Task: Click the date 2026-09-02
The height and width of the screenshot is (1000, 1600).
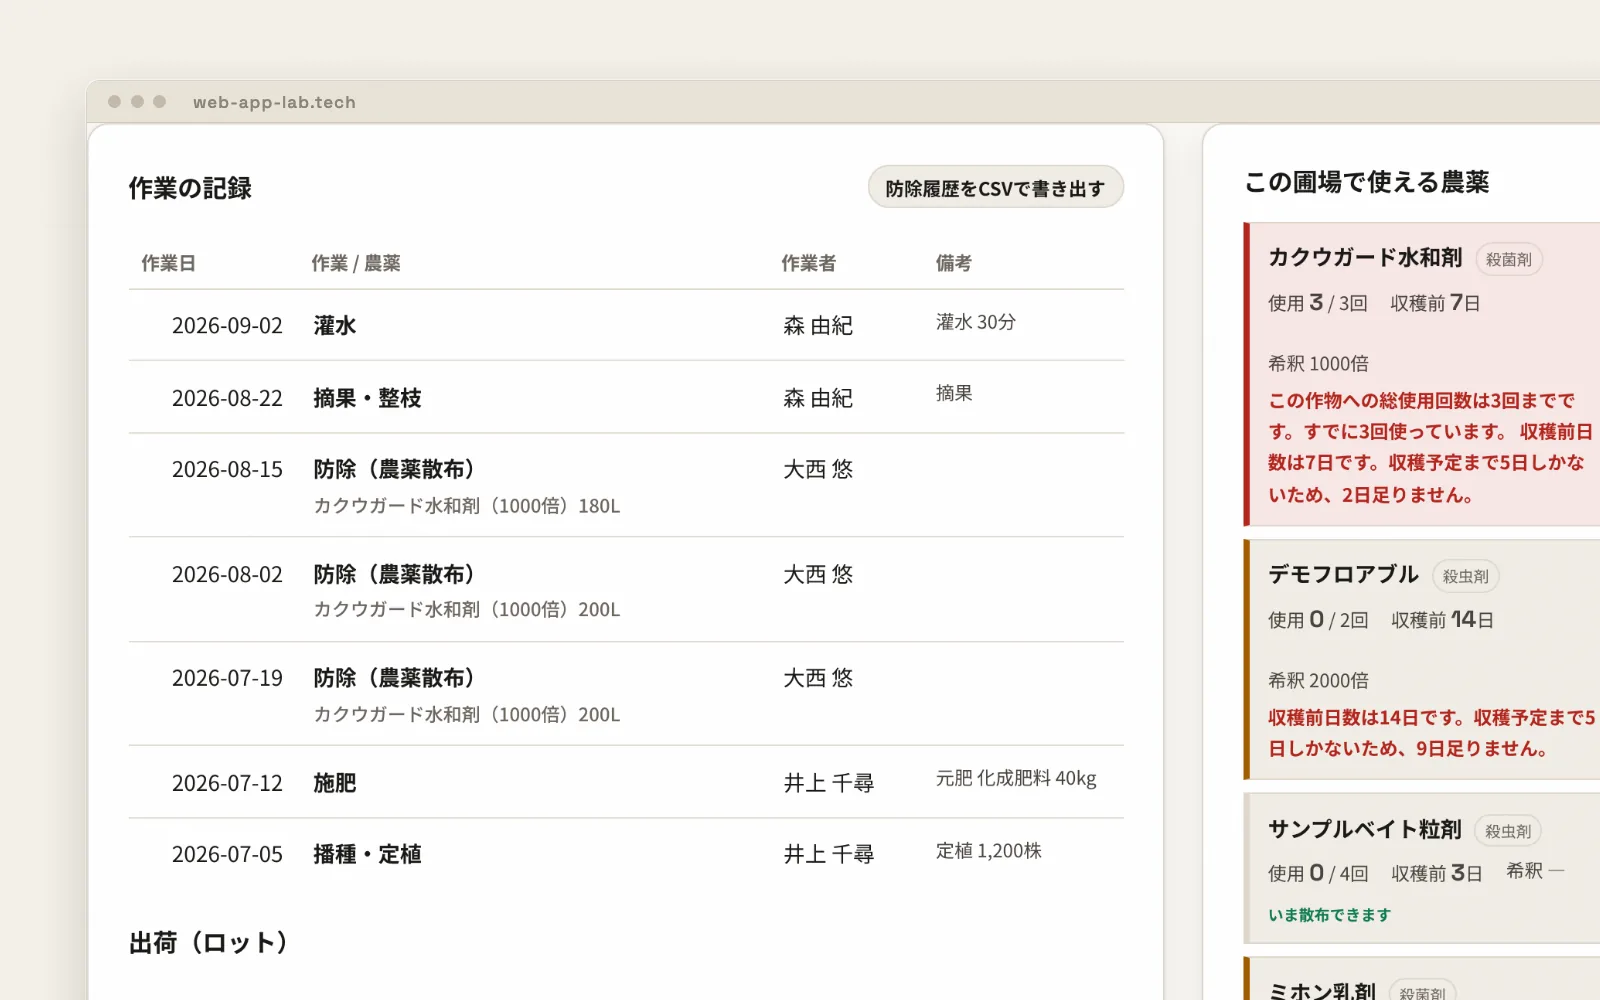Action: point(227,326)
